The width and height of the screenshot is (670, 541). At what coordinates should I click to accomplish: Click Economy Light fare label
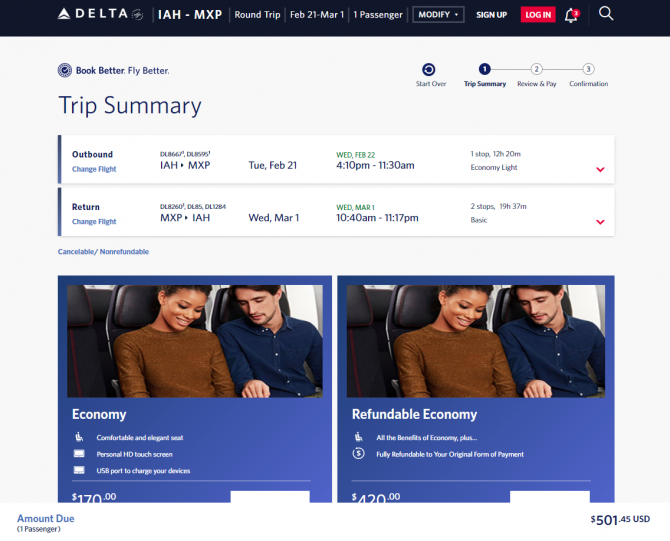pos(494,168)
